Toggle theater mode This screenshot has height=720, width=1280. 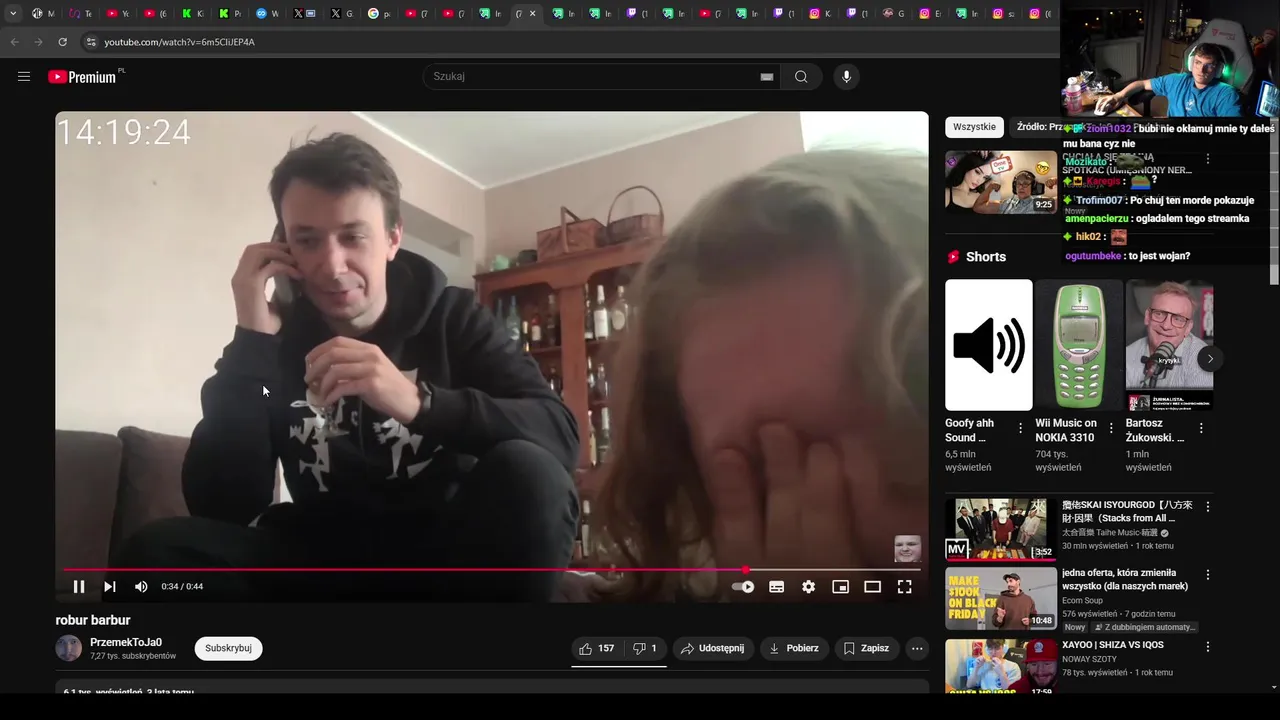click(872, 587)
